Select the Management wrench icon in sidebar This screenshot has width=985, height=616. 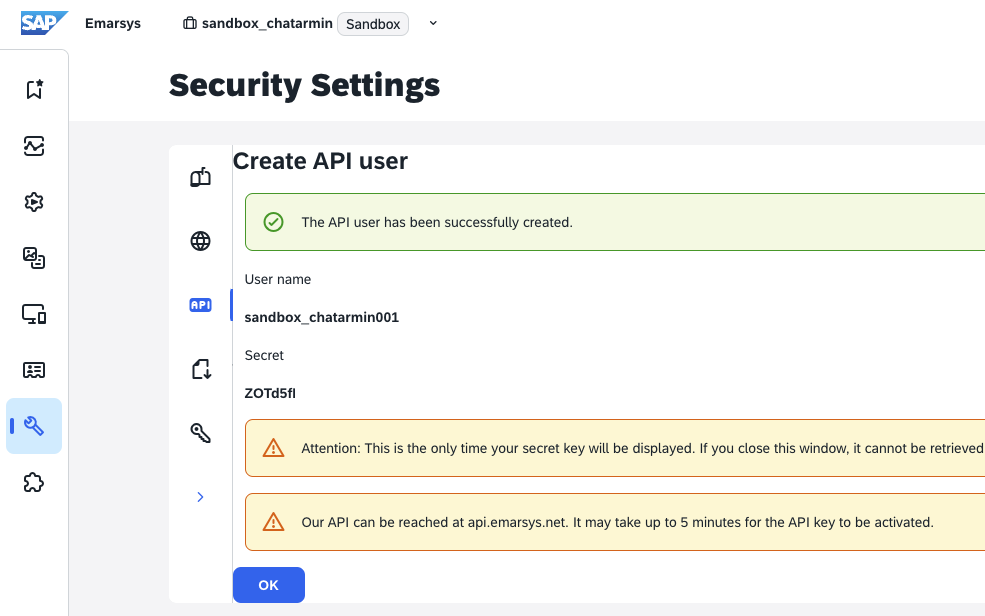pos(34,426)
